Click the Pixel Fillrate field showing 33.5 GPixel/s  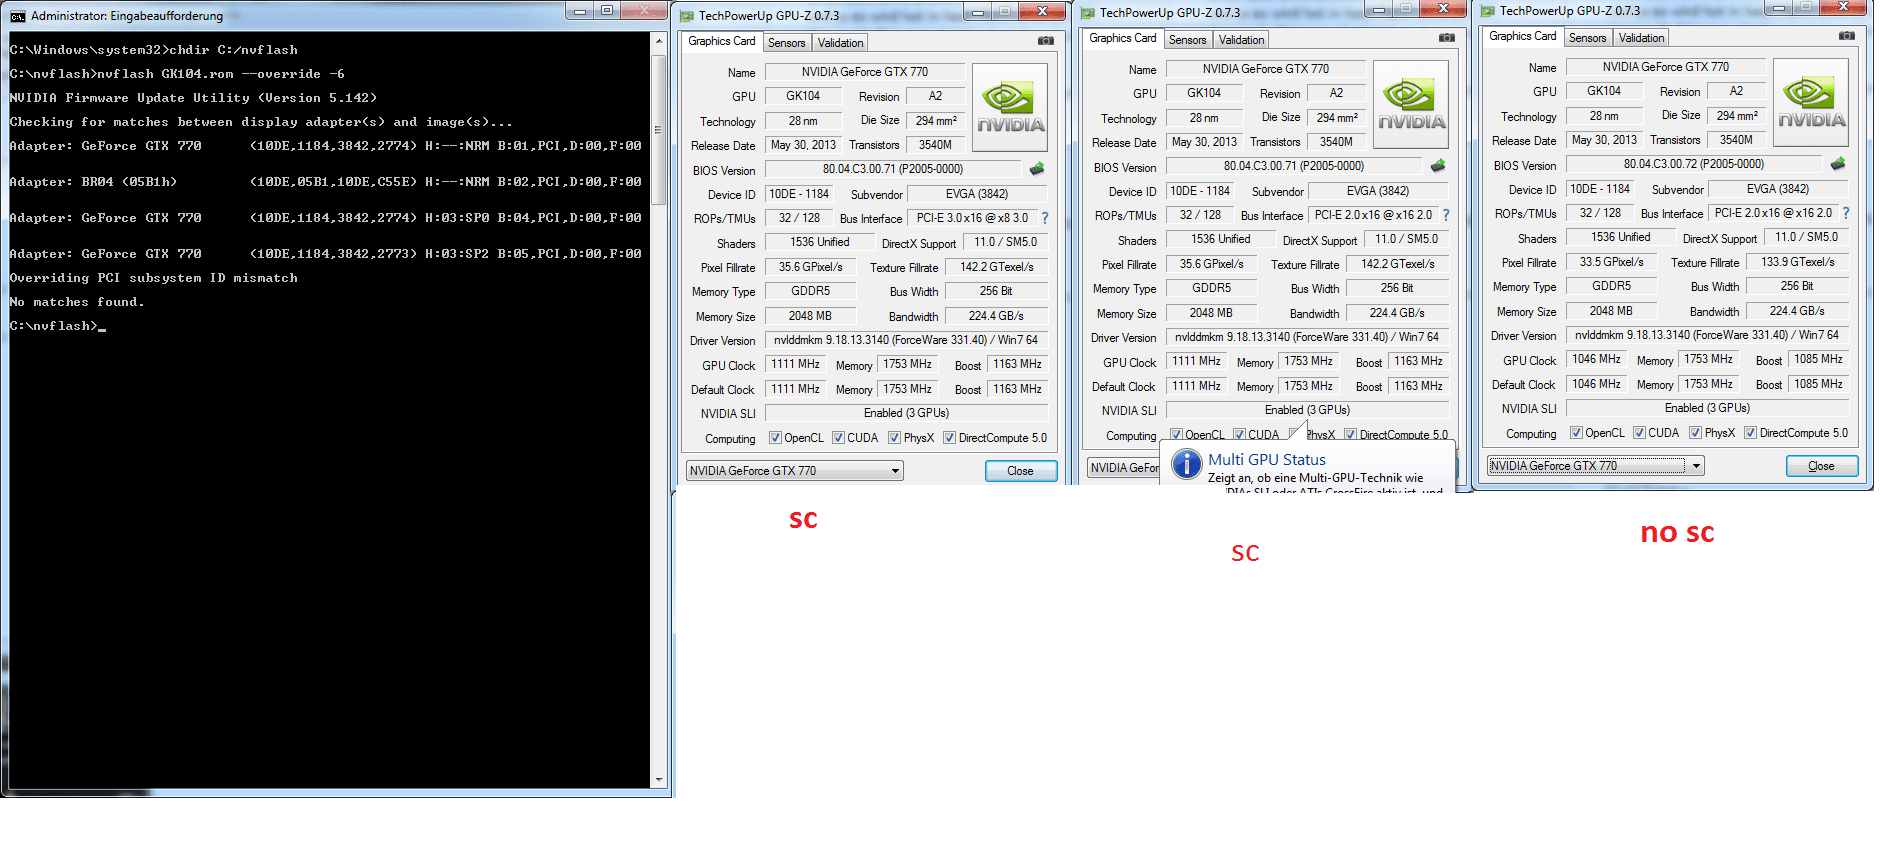coord(1612,262)
